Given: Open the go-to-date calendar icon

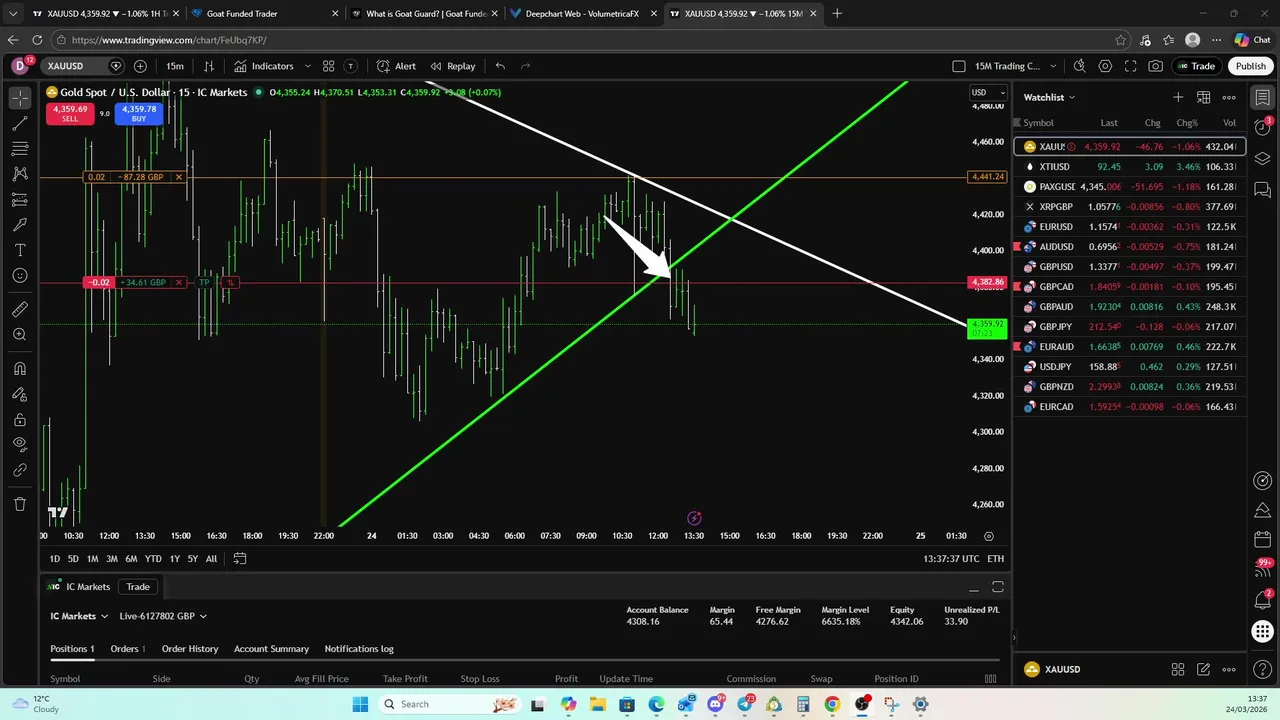Looking at the screenshot, I should click(x=240, y=559).
